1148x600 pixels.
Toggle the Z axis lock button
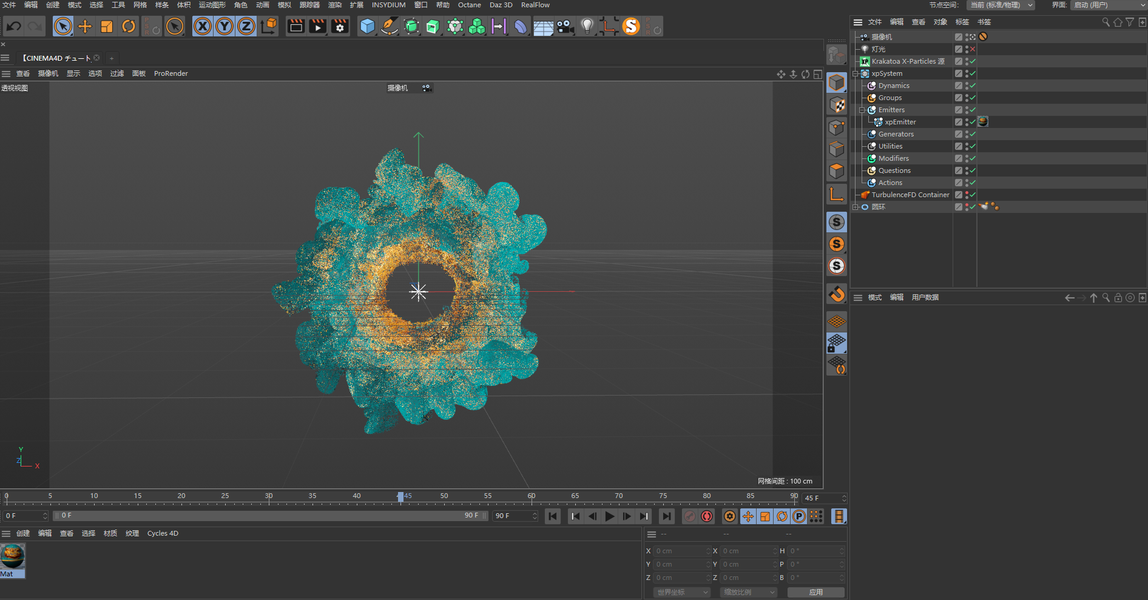pyautogui.click(x=246, y=27)
